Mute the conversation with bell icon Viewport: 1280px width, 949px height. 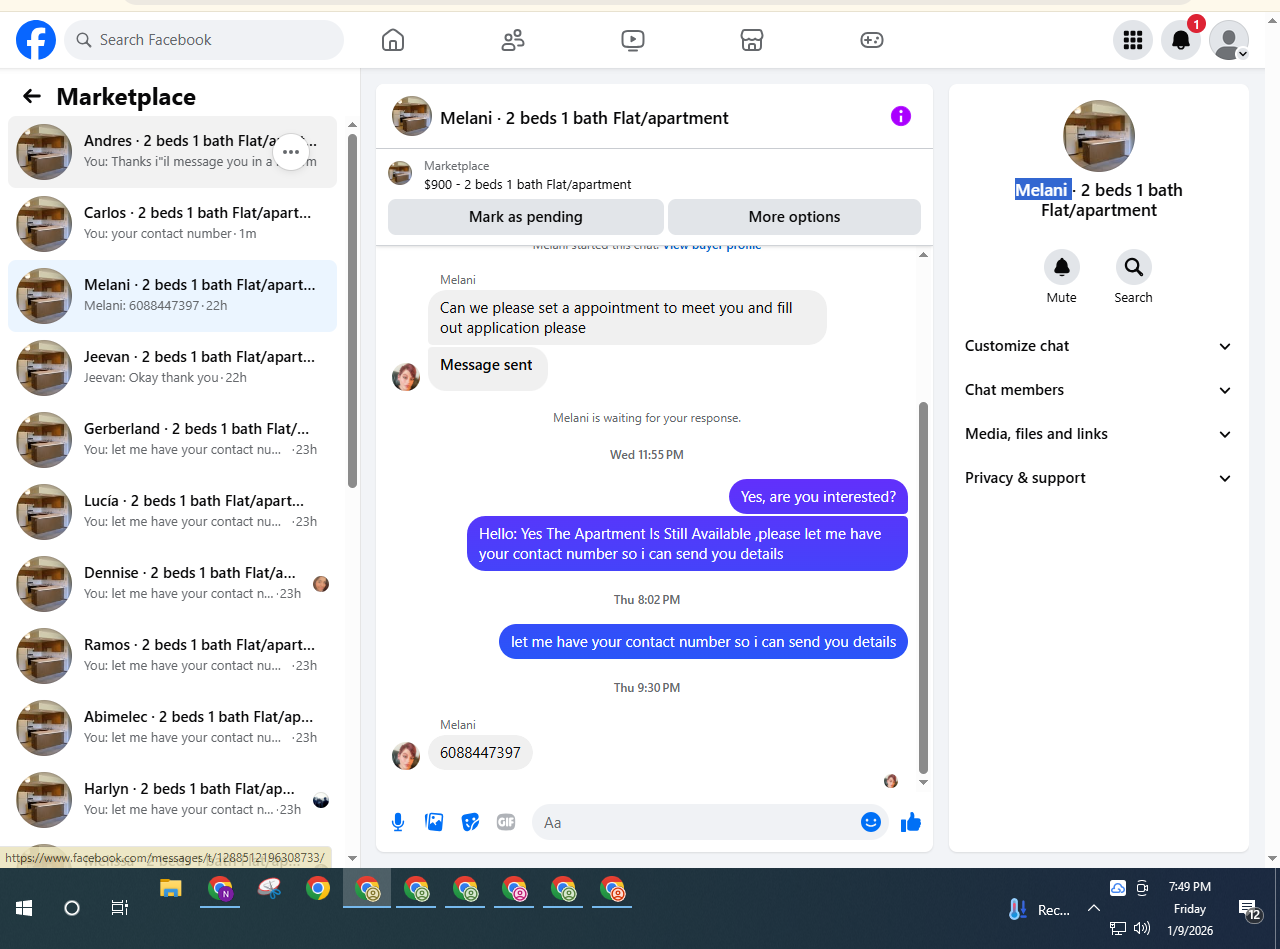coord(1062,267)
